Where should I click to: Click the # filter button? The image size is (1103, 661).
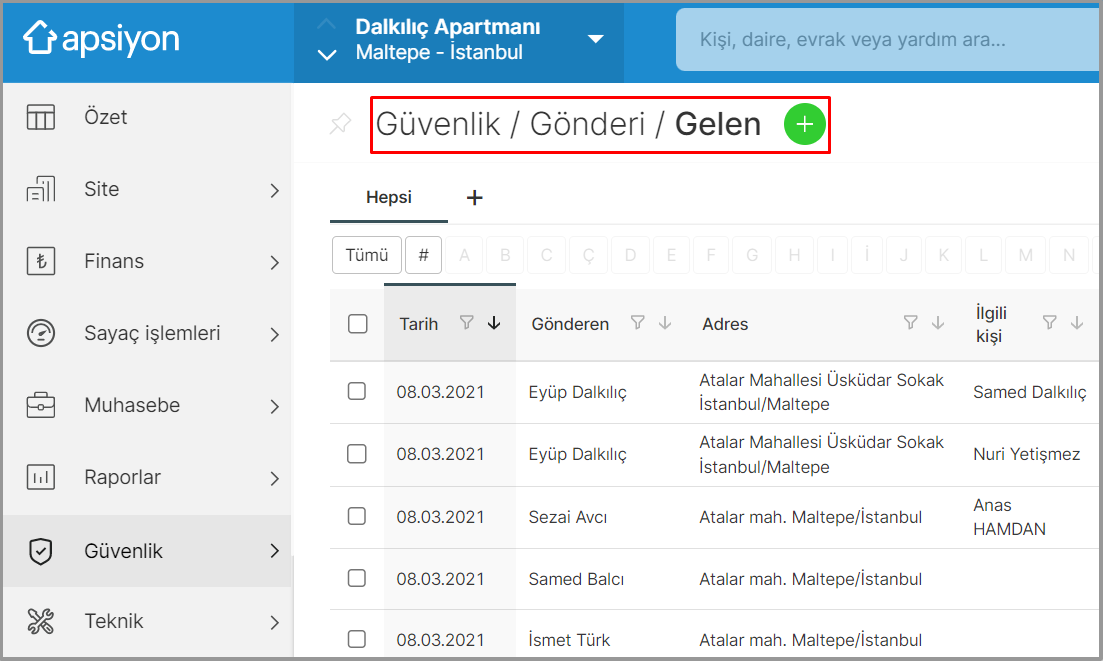(x=423, y=255)
